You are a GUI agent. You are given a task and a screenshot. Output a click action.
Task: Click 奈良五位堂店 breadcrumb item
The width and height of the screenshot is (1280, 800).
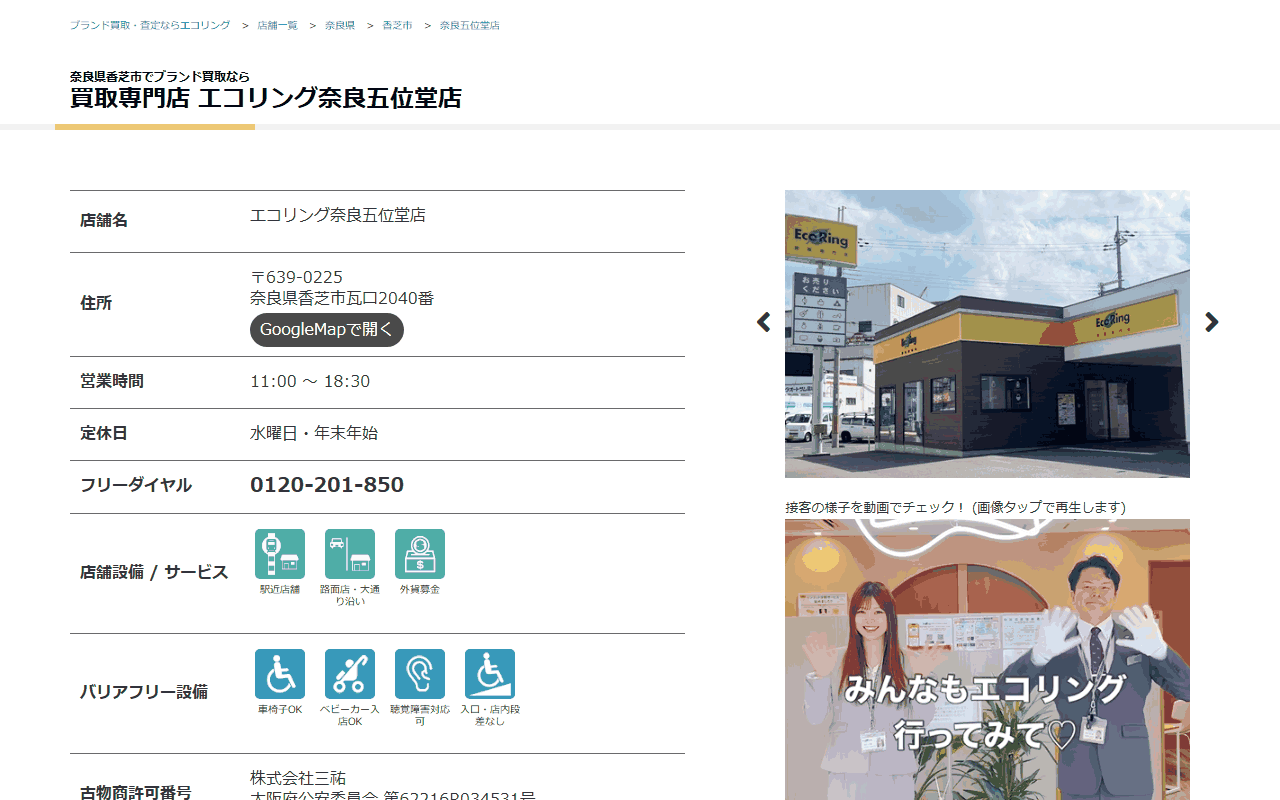(x=470, y=25)
